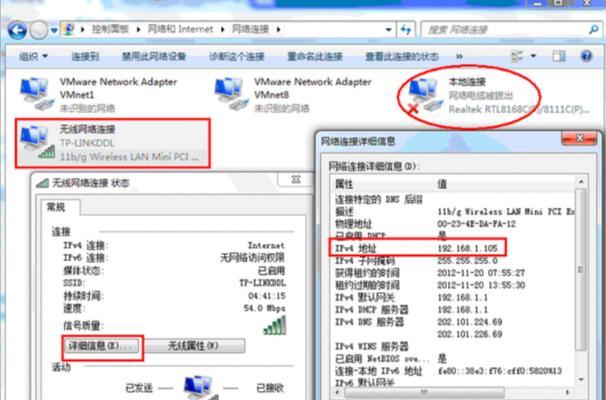Click the 详细信息 button

click(102, 346)
